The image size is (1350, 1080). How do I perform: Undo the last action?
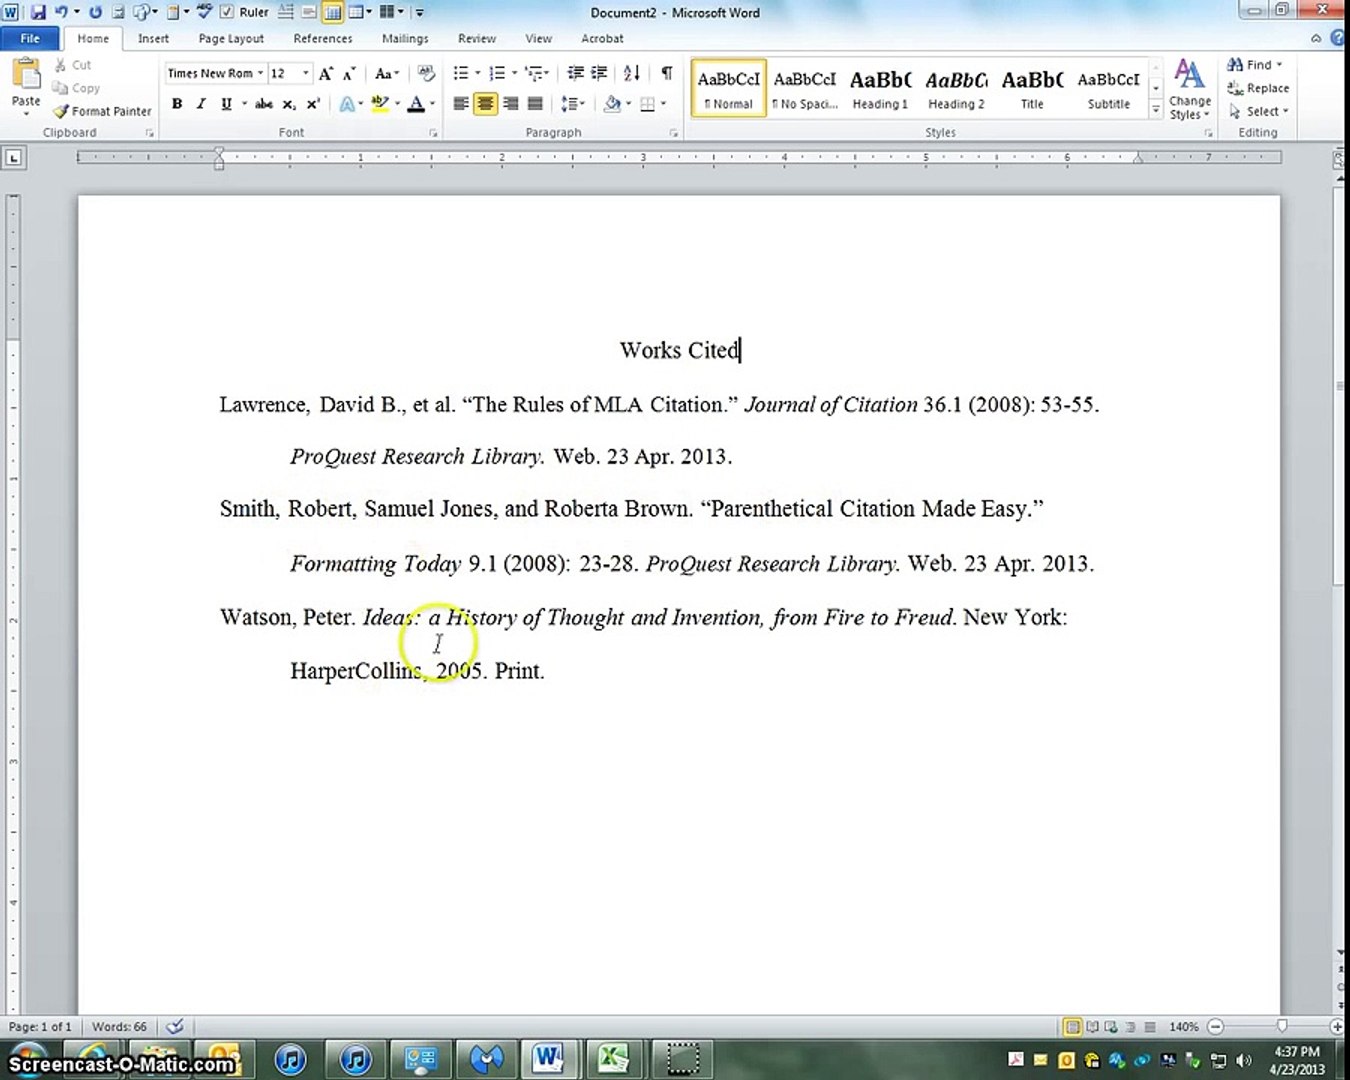tap(61, 12)
